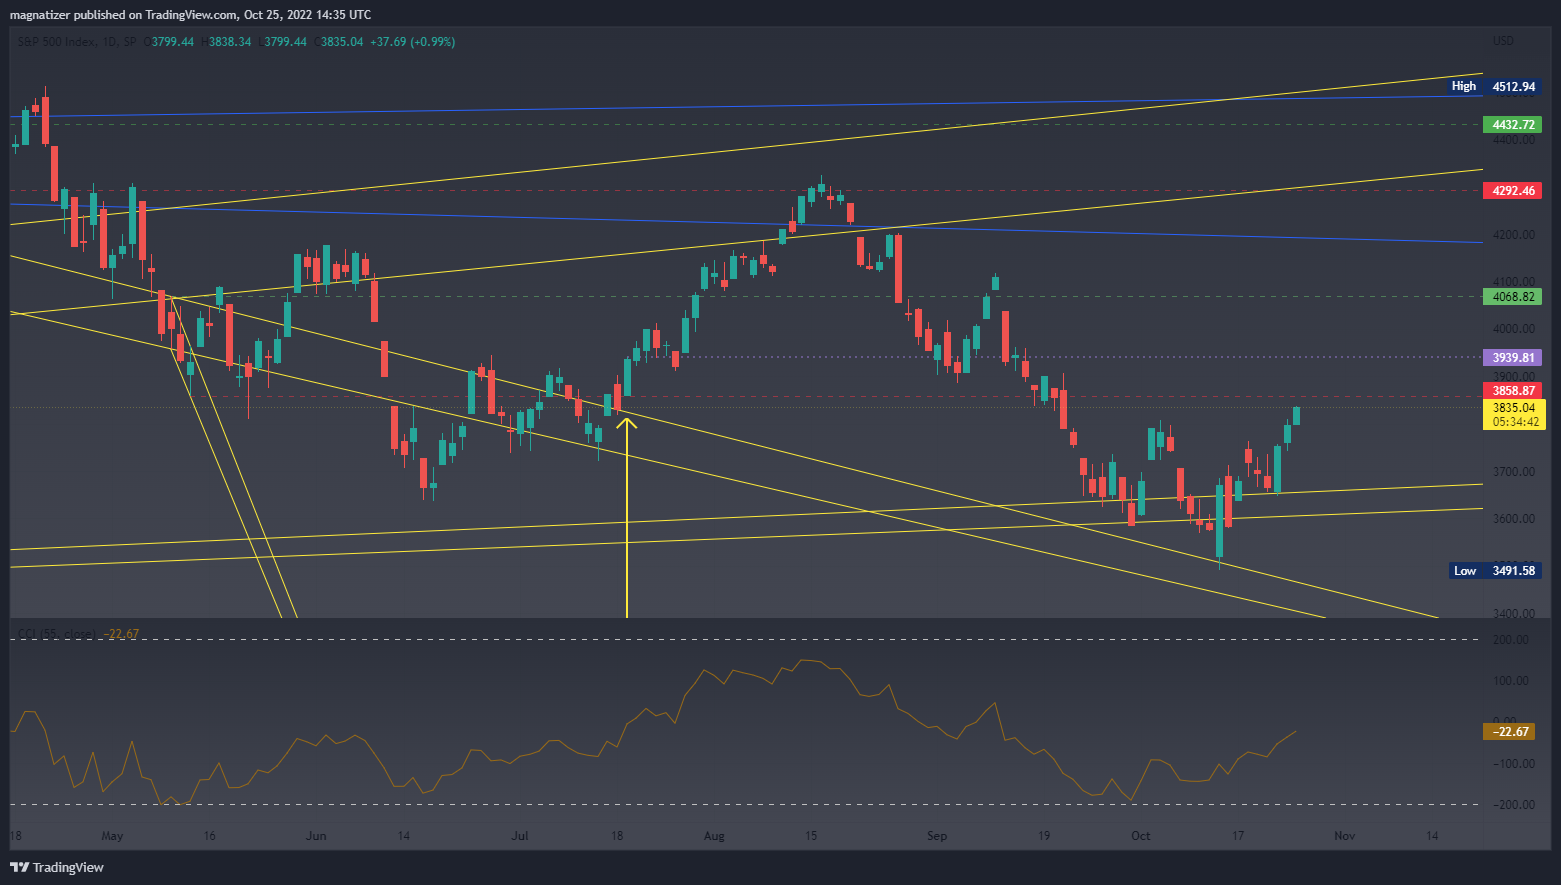Image resolution: width=1561 pixels, height=885 pixels.
Task: Click the 4512.94 high price value
Action: point(1513,86)
